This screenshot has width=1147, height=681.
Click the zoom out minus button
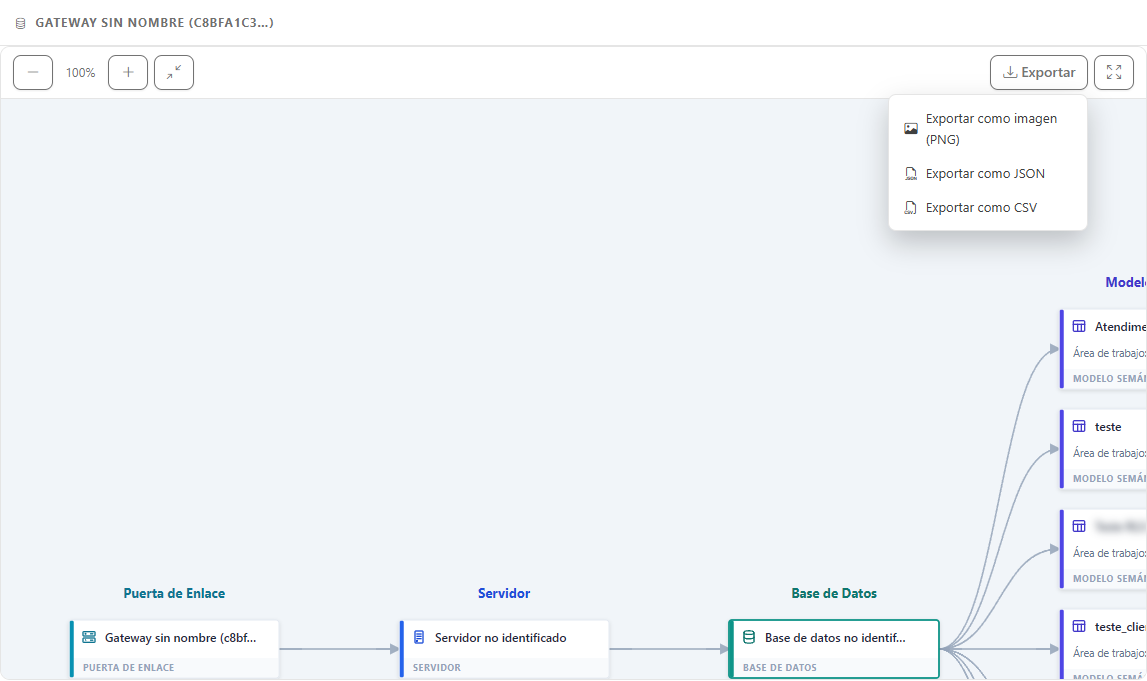click(33, 72)
